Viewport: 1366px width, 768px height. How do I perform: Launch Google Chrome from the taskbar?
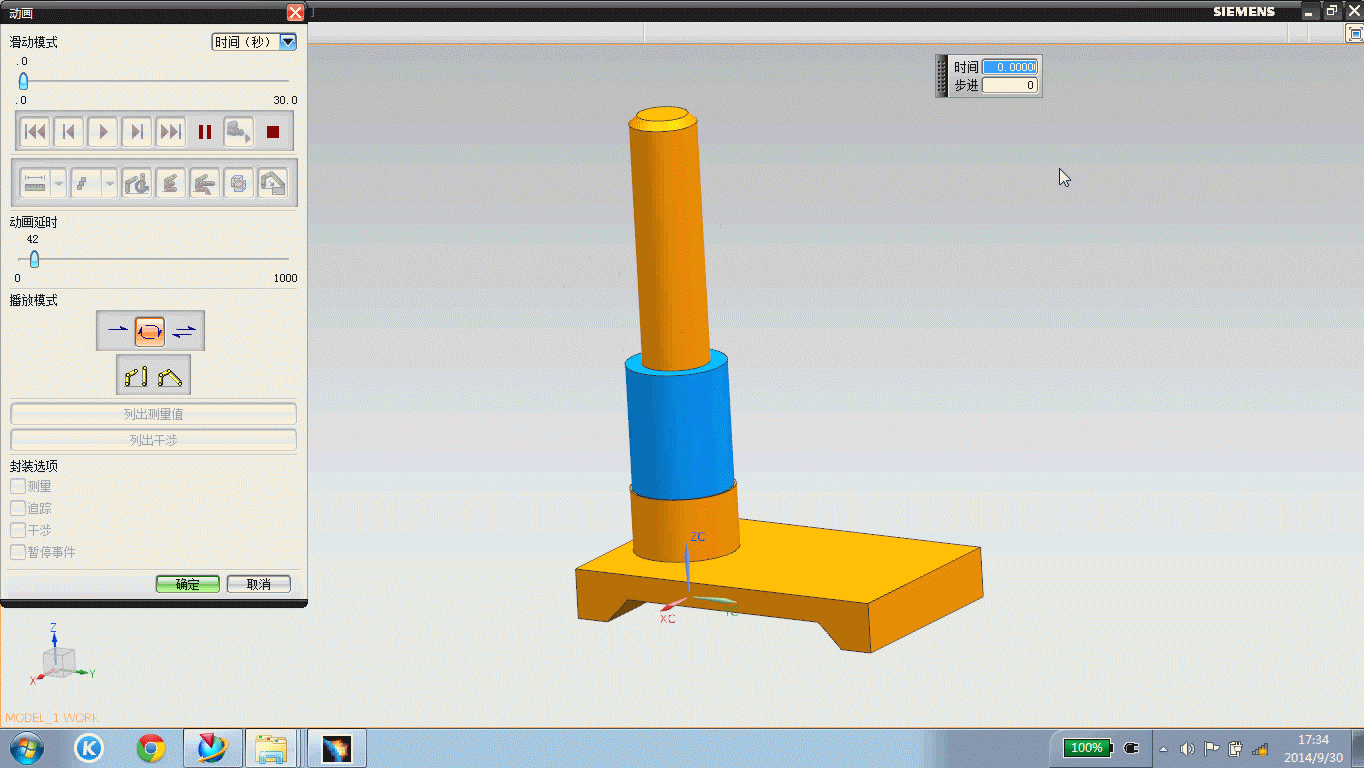[x=151, y=748]
